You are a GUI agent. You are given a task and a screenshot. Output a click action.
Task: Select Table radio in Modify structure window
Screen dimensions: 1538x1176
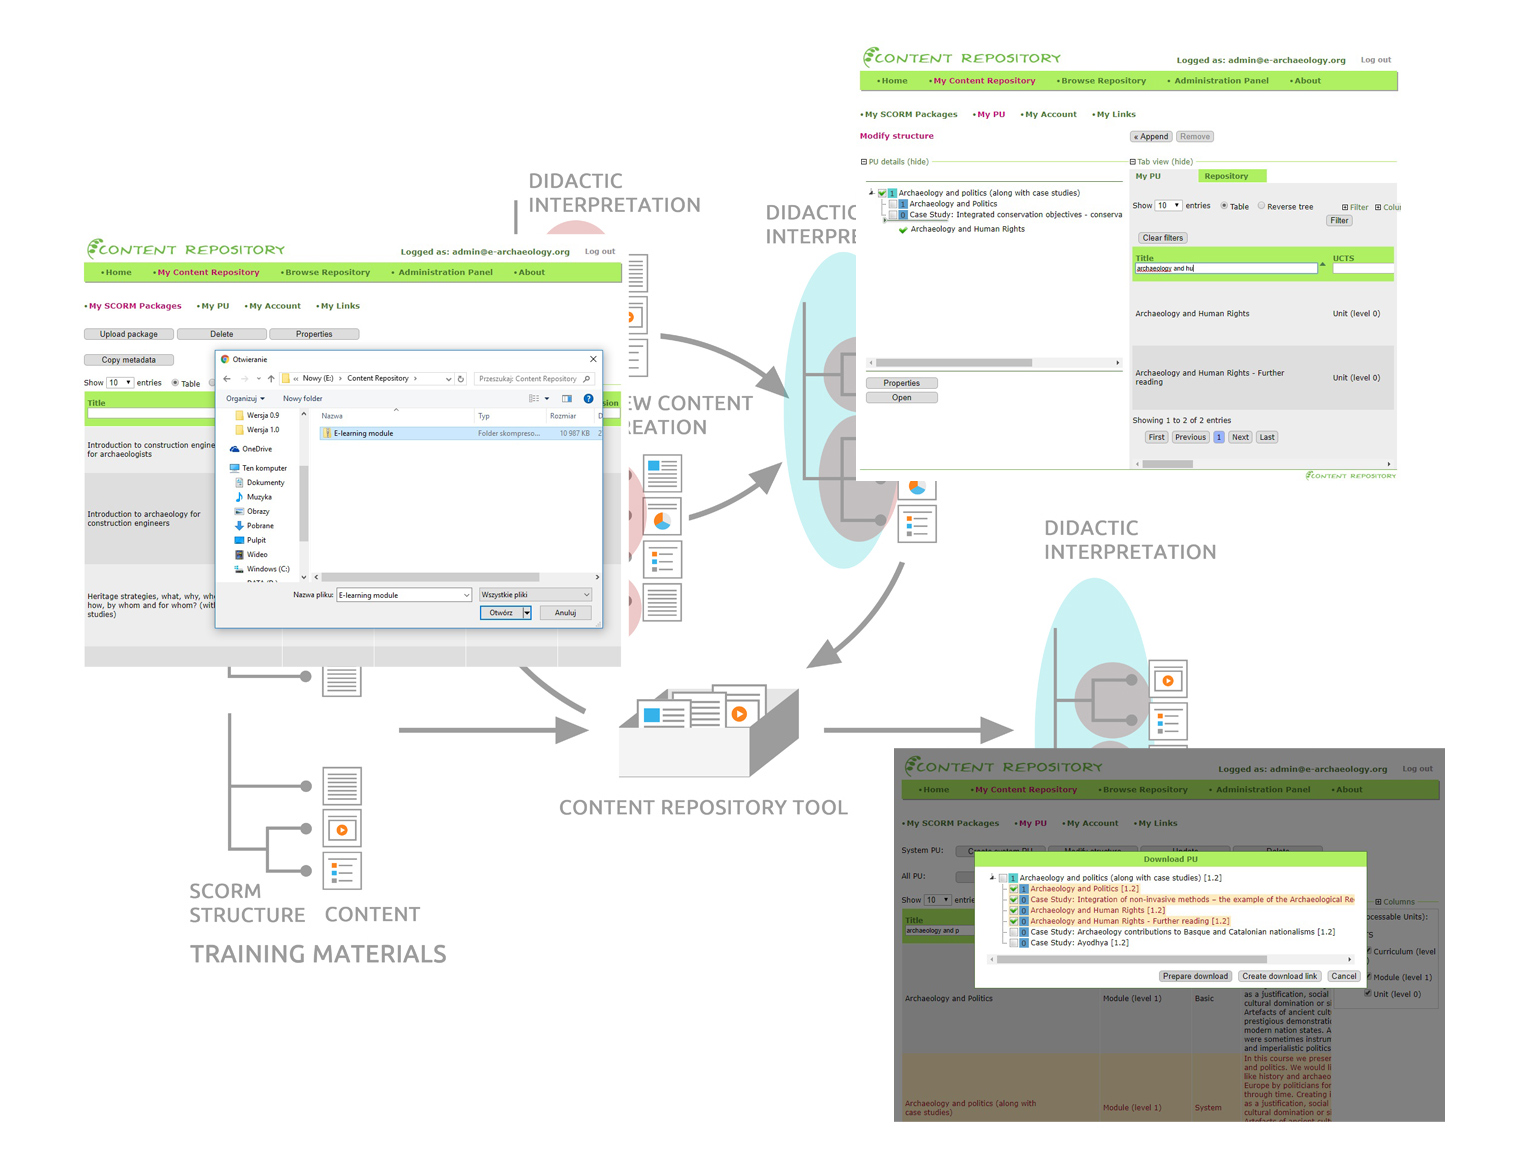coord(1224,206)
